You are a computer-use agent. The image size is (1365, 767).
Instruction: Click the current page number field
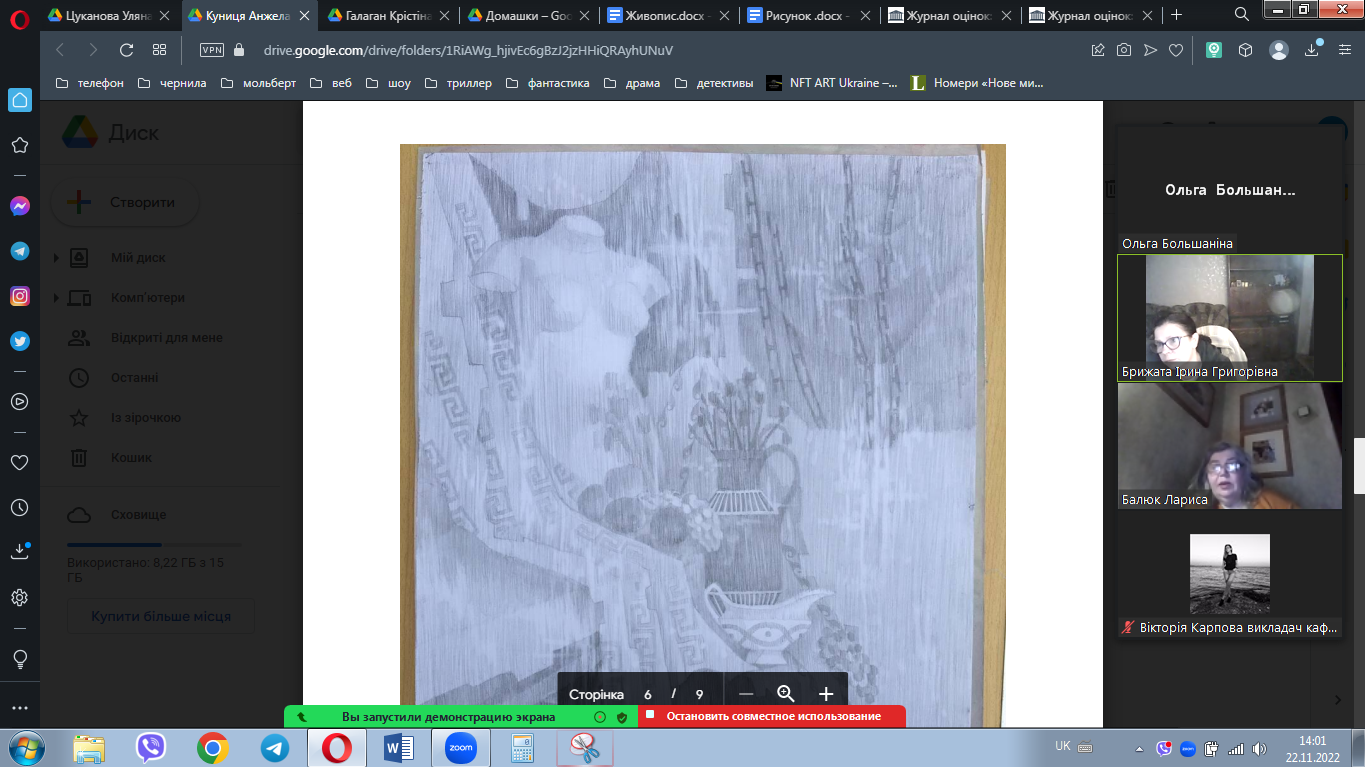(648, 694)
